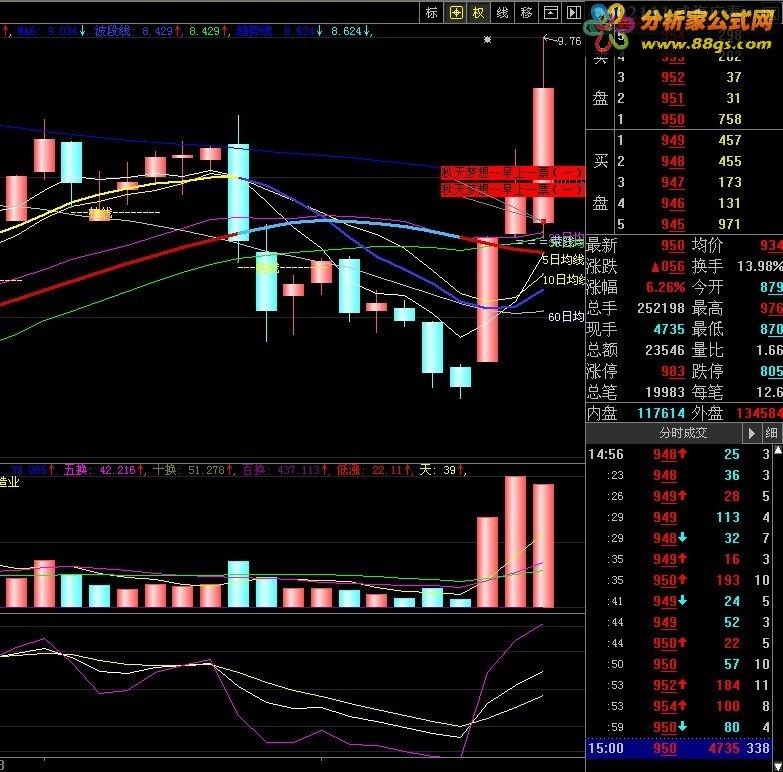Open www.88gs.com website link

click(x=706, y=43)
